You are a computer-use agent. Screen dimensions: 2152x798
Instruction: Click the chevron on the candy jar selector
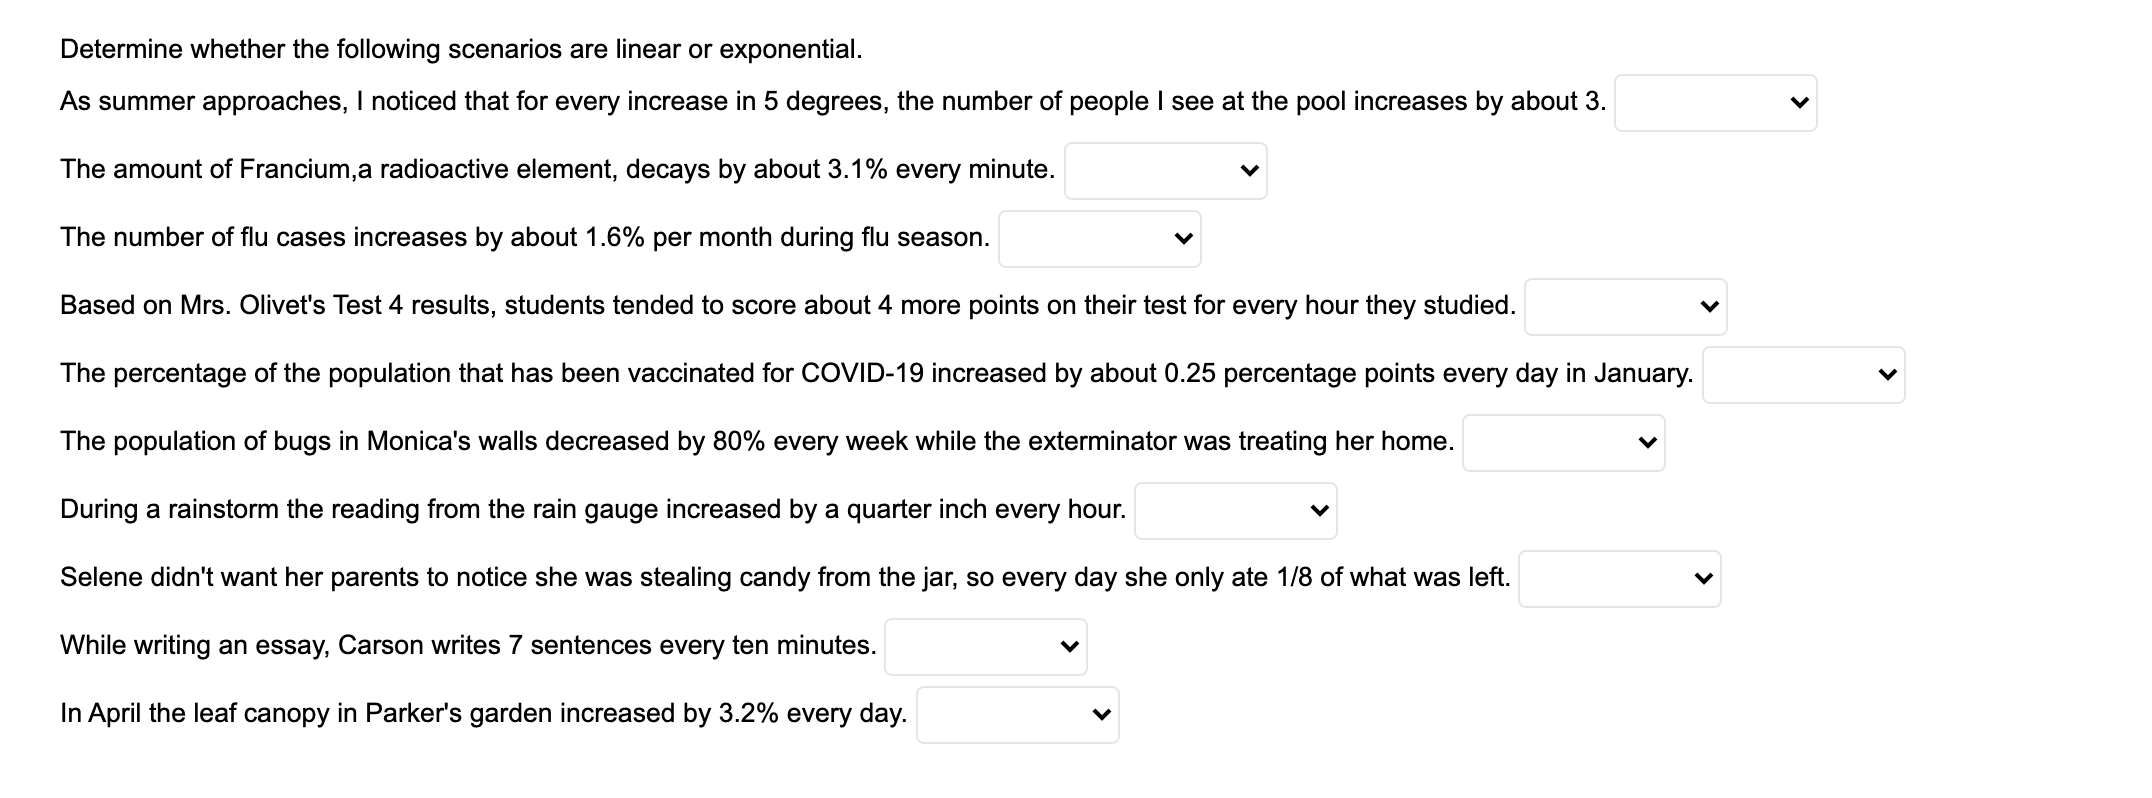(1701, 579)
